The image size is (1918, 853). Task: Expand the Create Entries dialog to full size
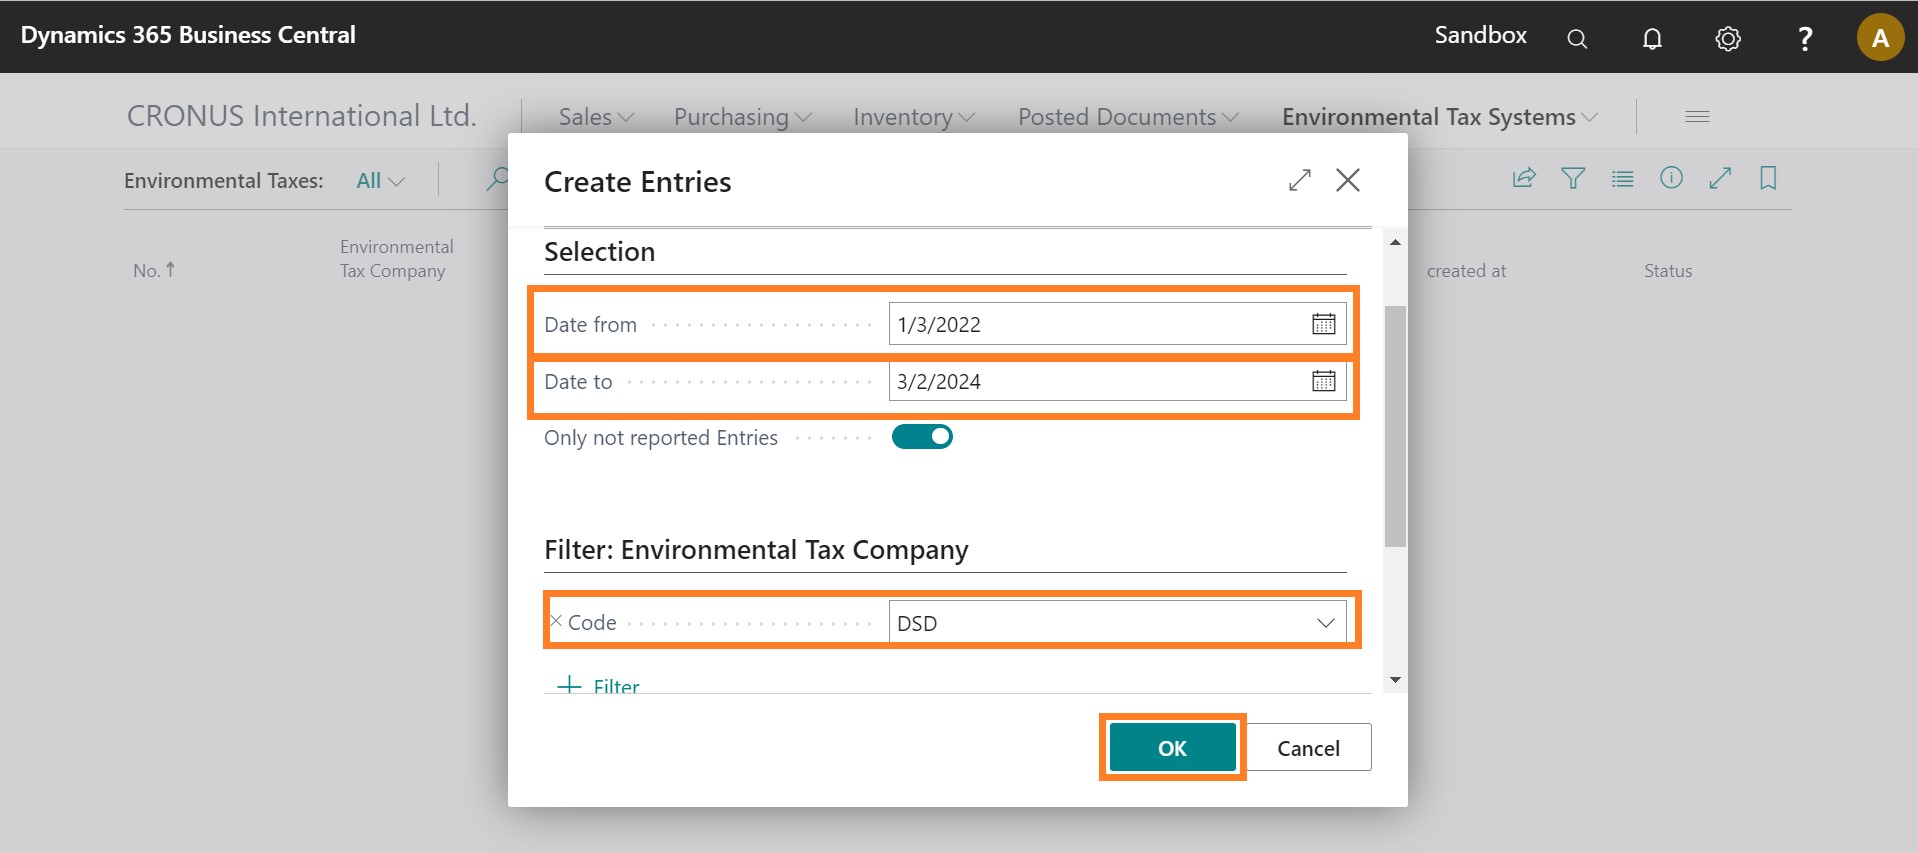(1299, 180)
